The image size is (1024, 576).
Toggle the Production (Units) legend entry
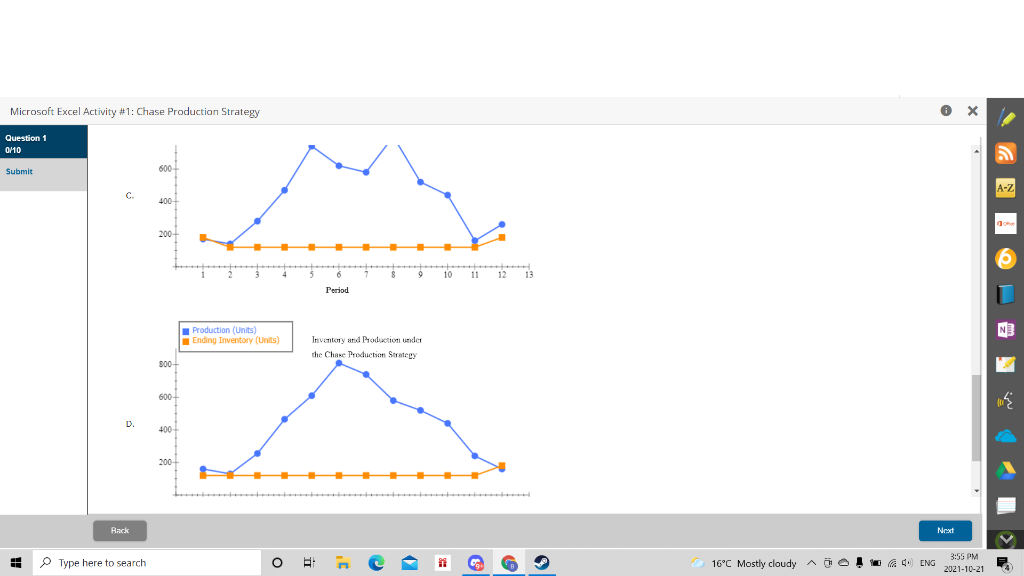[222, 330]
